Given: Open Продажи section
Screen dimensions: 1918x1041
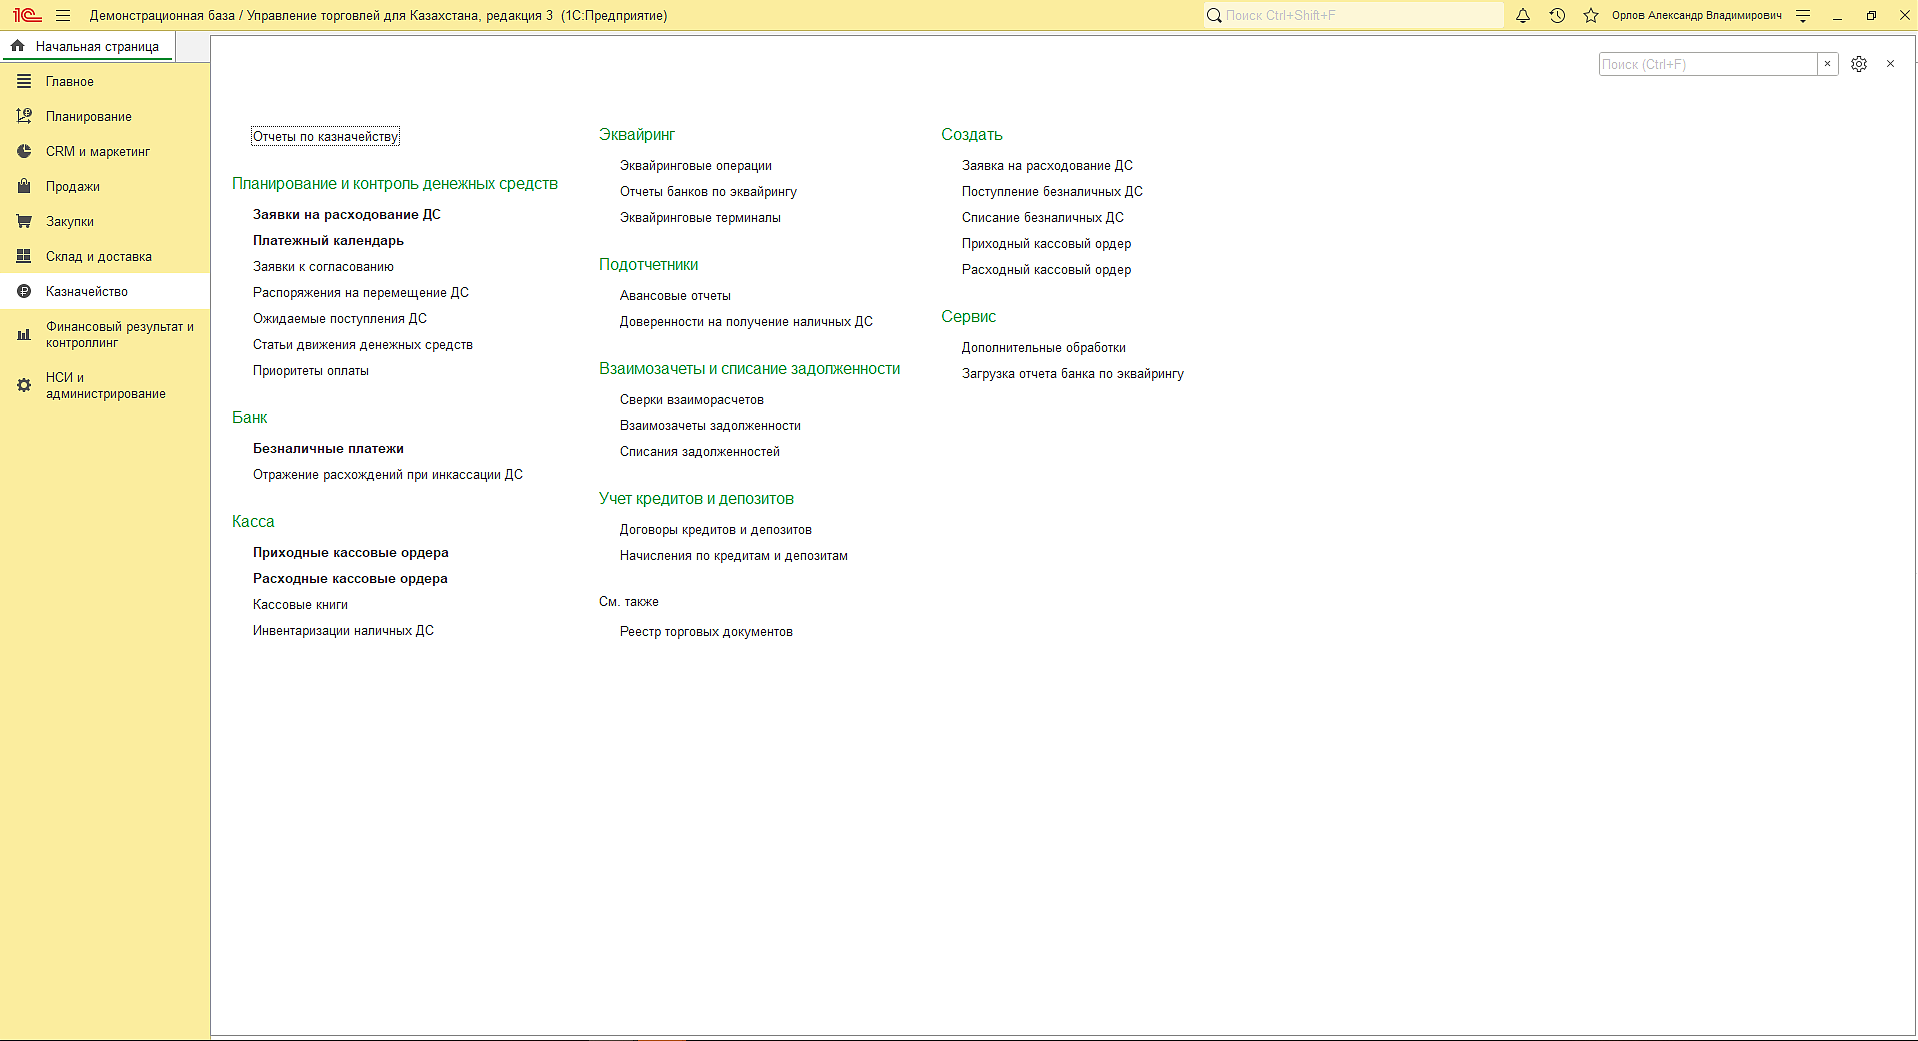Looking at the screenshot, I should click(105, 186).
